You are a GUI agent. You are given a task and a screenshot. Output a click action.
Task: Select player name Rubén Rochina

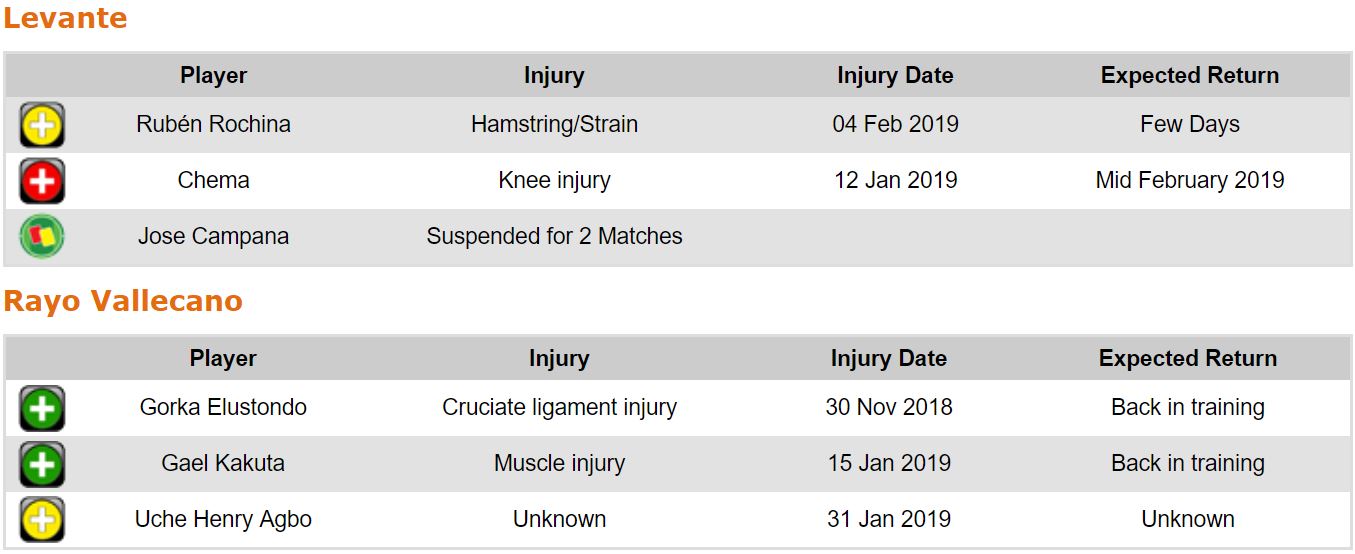point(213,125)
